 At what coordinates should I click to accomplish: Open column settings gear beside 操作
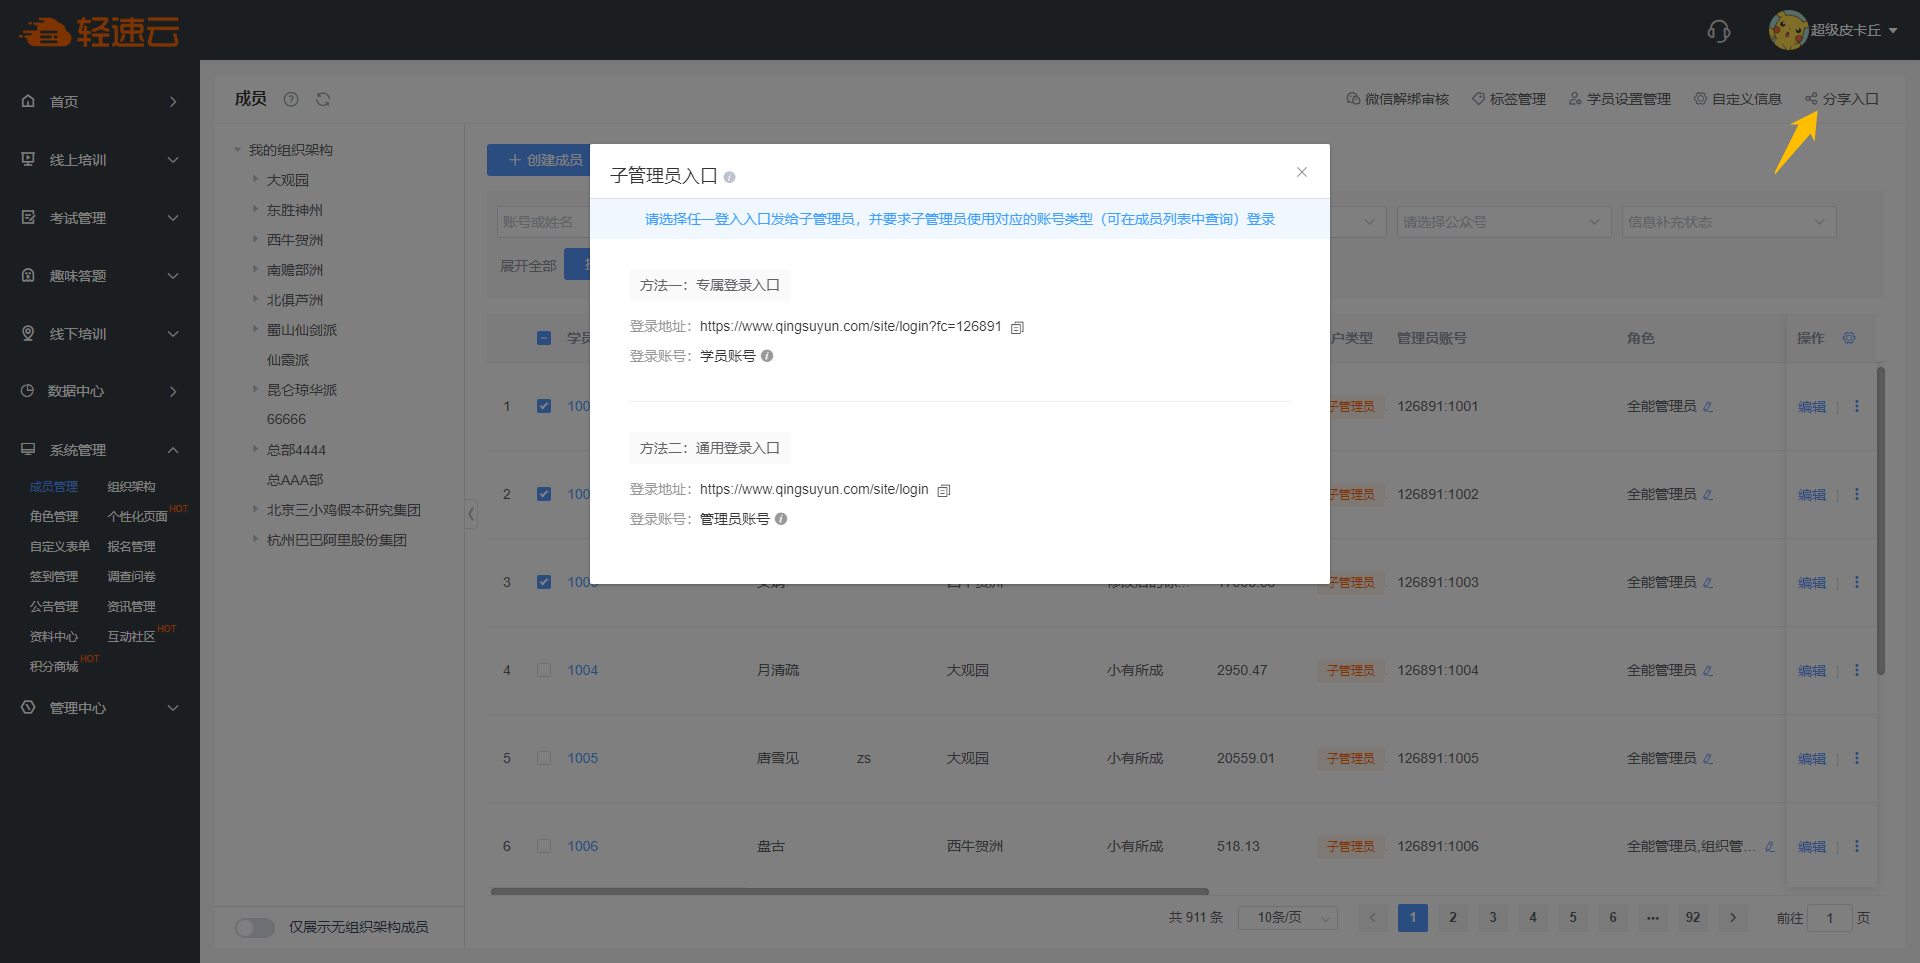(x=1849, y=338)
